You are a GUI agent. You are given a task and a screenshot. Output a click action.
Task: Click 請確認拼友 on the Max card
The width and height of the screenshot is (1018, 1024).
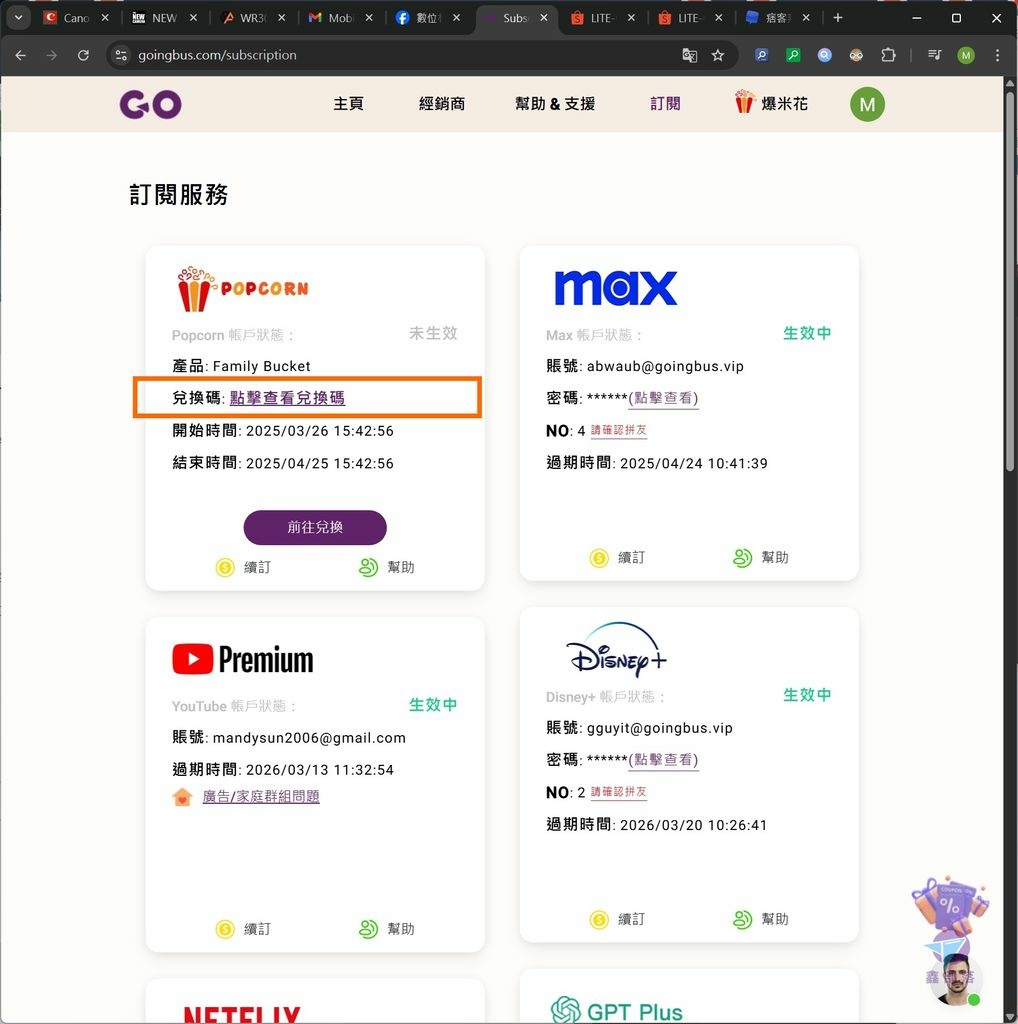click(x=618, y=430)
